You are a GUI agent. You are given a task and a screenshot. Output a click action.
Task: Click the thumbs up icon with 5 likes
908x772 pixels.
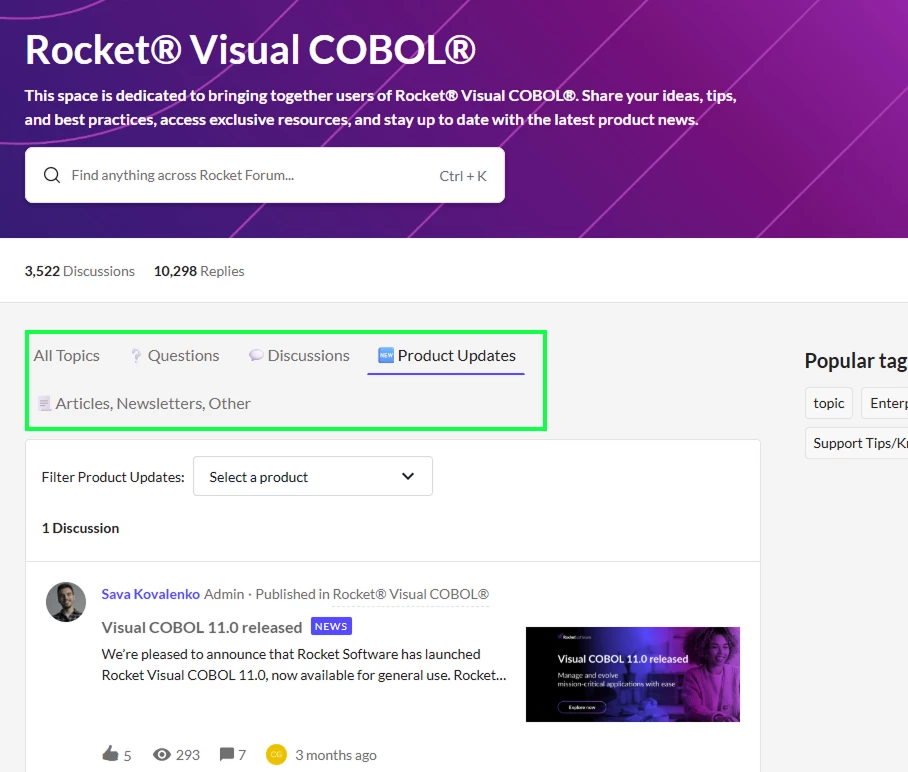pos(110,753)
